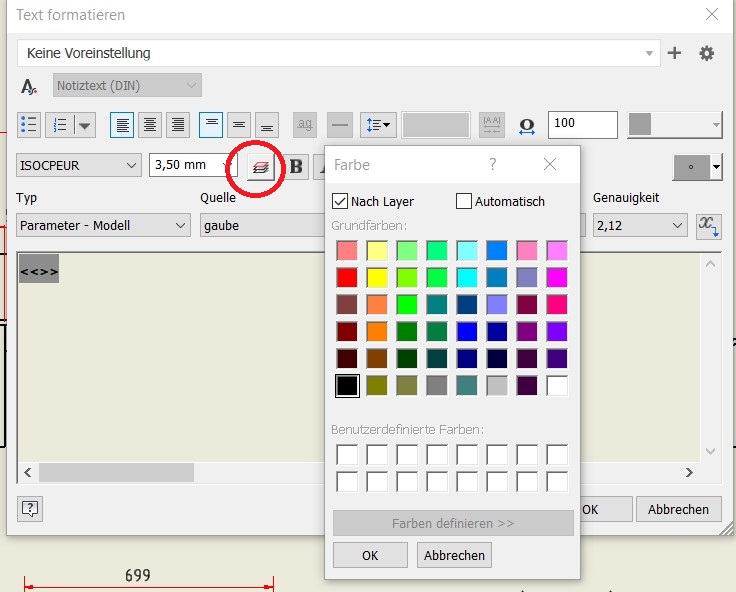The height and width of the screenshot is (592, 736).
Task: Center text horizontally
Action: (x=150, y=125)
